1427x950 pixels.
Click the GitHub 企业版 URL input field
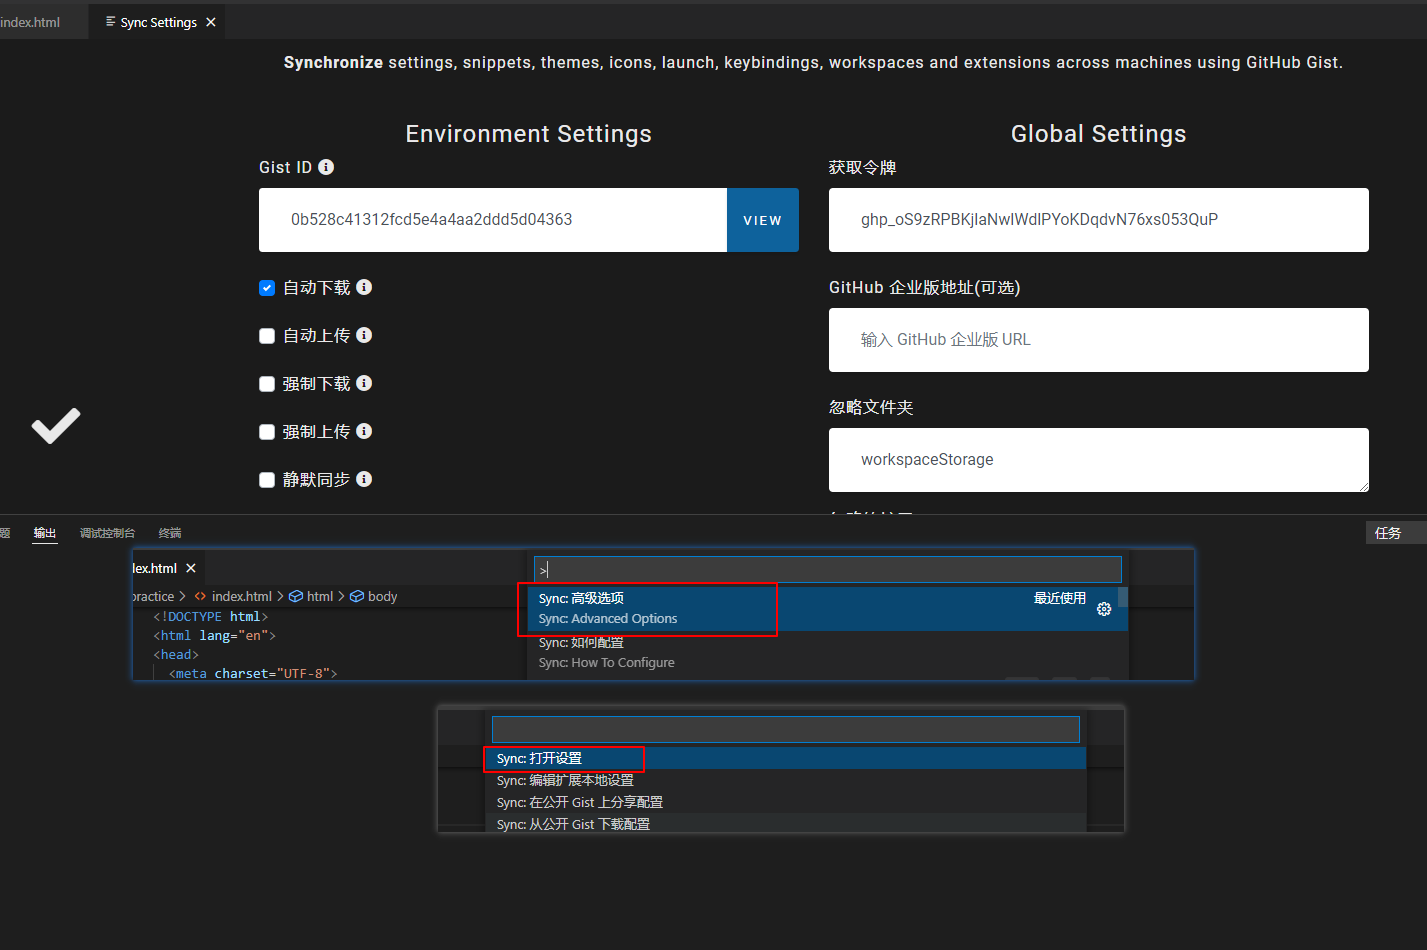[1099, 340]
